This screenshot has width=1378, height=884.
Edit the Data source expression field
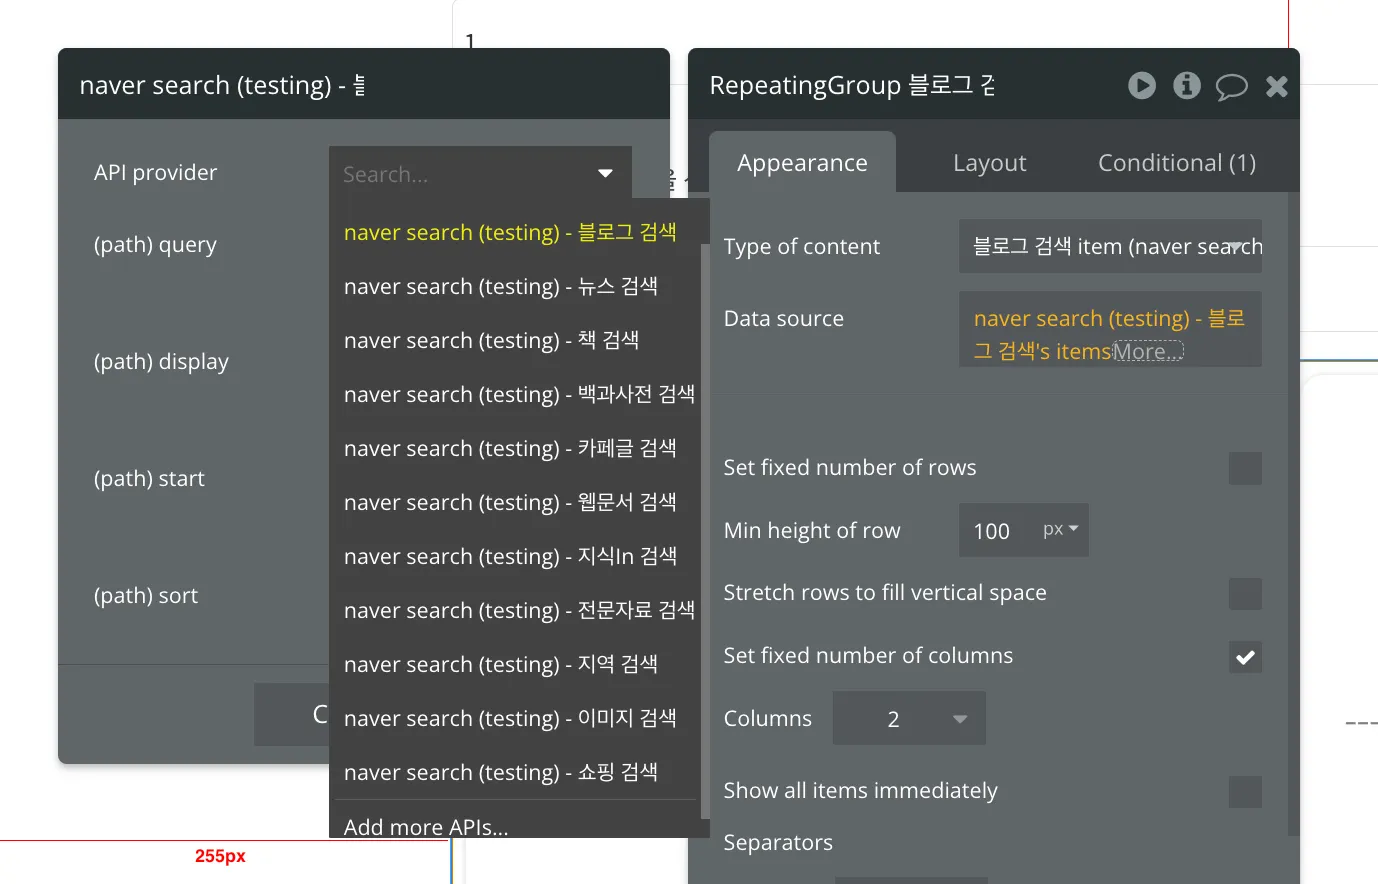[1110, 329]
